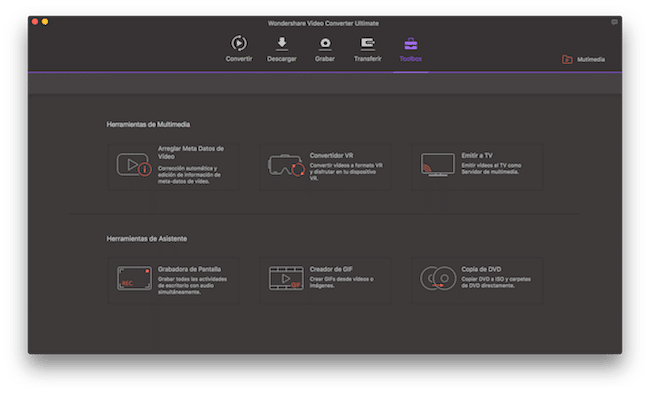Open the Convertir tab icon
The image size is (650, 394).
click(239, 43)
